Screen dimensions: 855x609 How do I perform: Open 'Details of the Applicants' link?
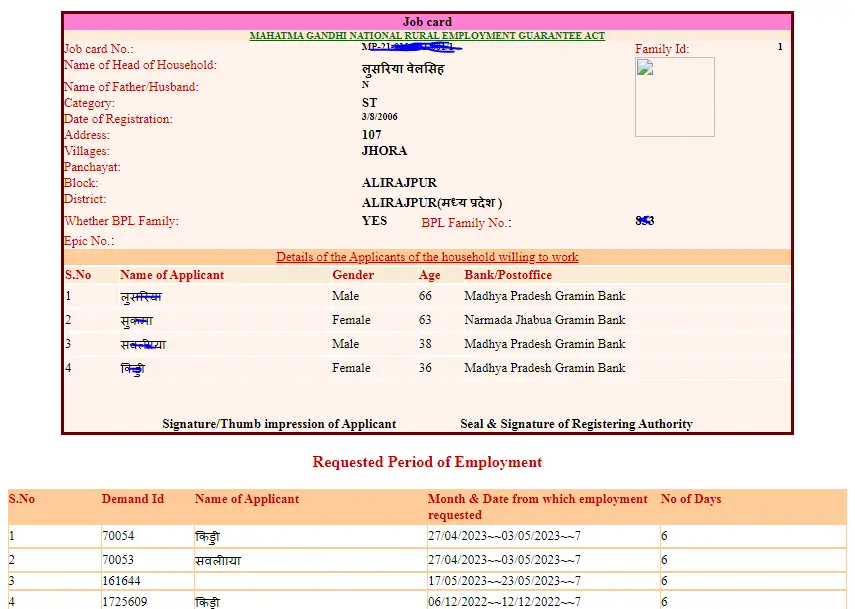(427, 257)
